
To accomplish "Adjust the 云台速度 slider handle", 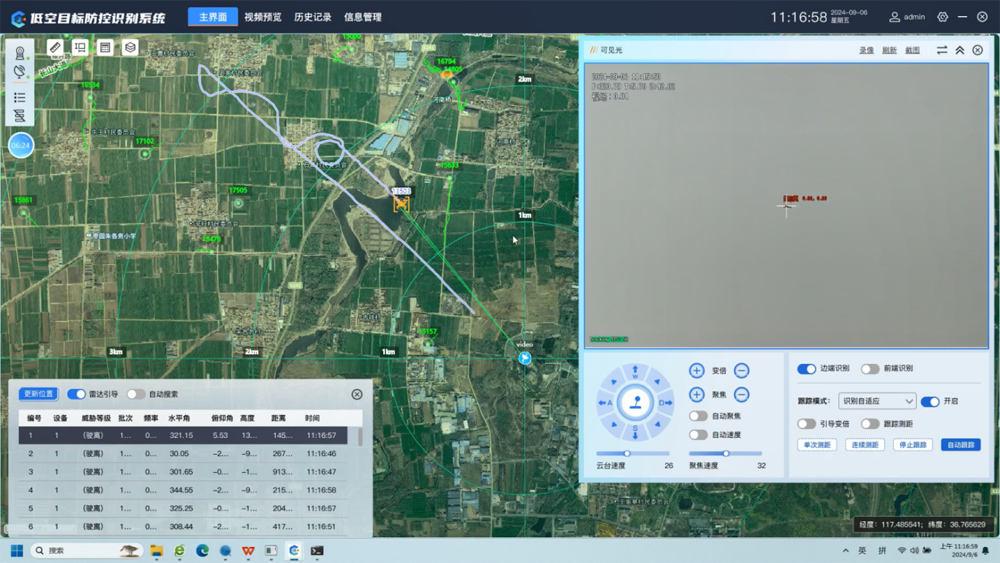I will coord(627,453).
